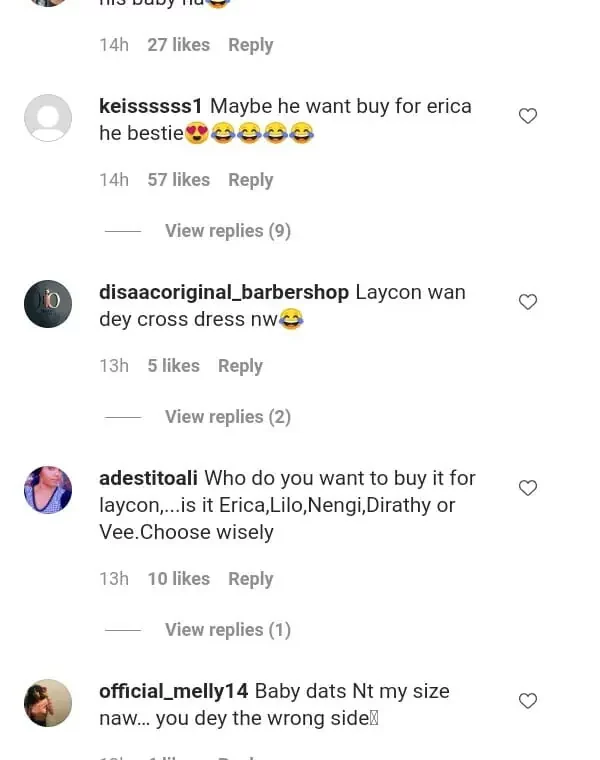Open keisssss1 username link
Image resolution: width=600 pixels, height=760 pixels.
150,106
